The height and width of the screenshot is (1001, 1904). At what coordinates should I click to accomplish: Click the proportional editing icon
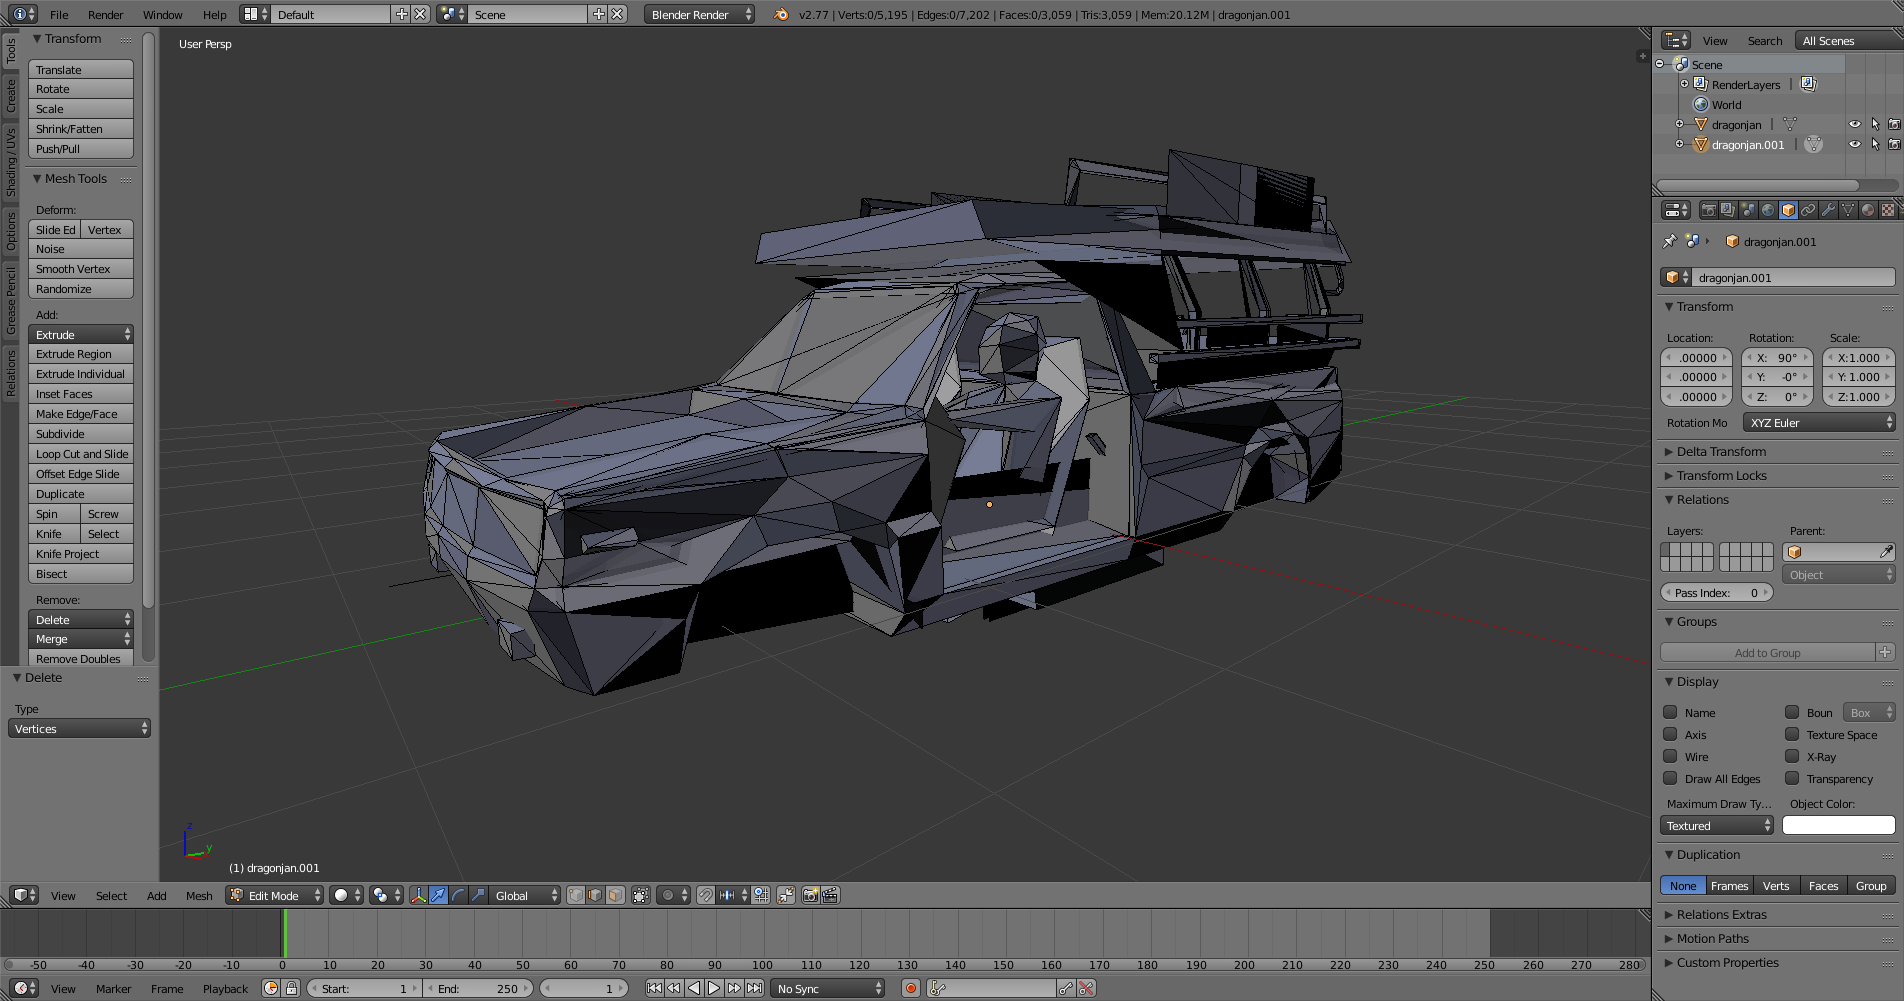pyautogui.click(x=668, y=895)
